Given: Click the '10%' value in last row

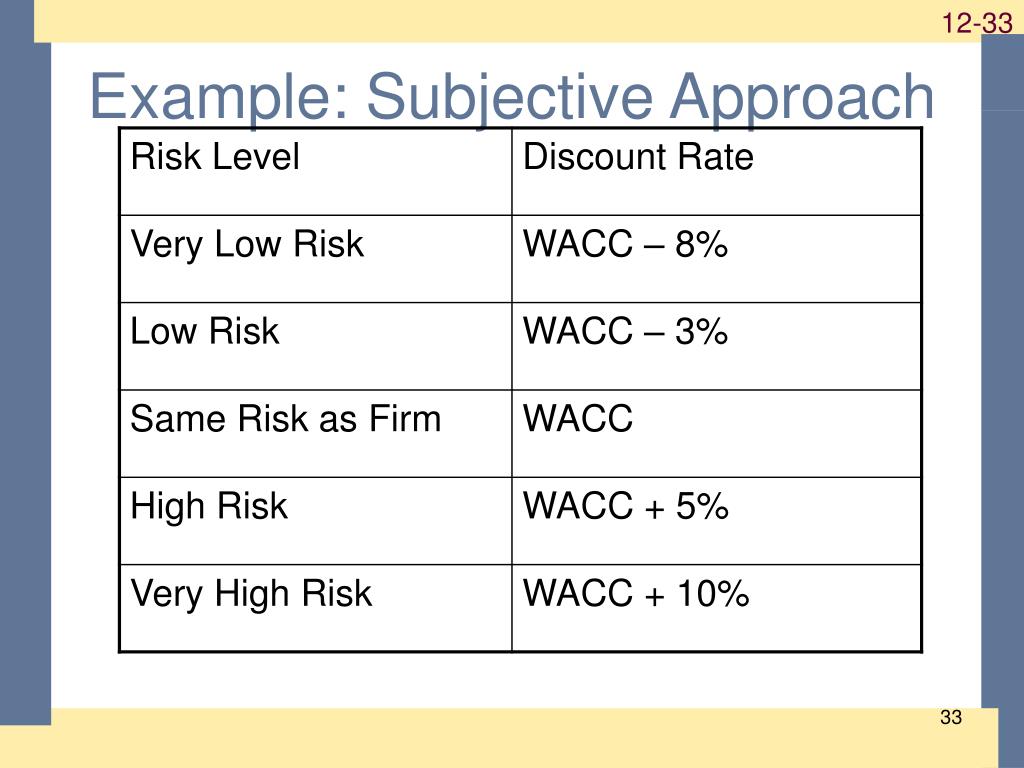Looking at the screenshot, I should pyautogui.click(x=712, y=594).
